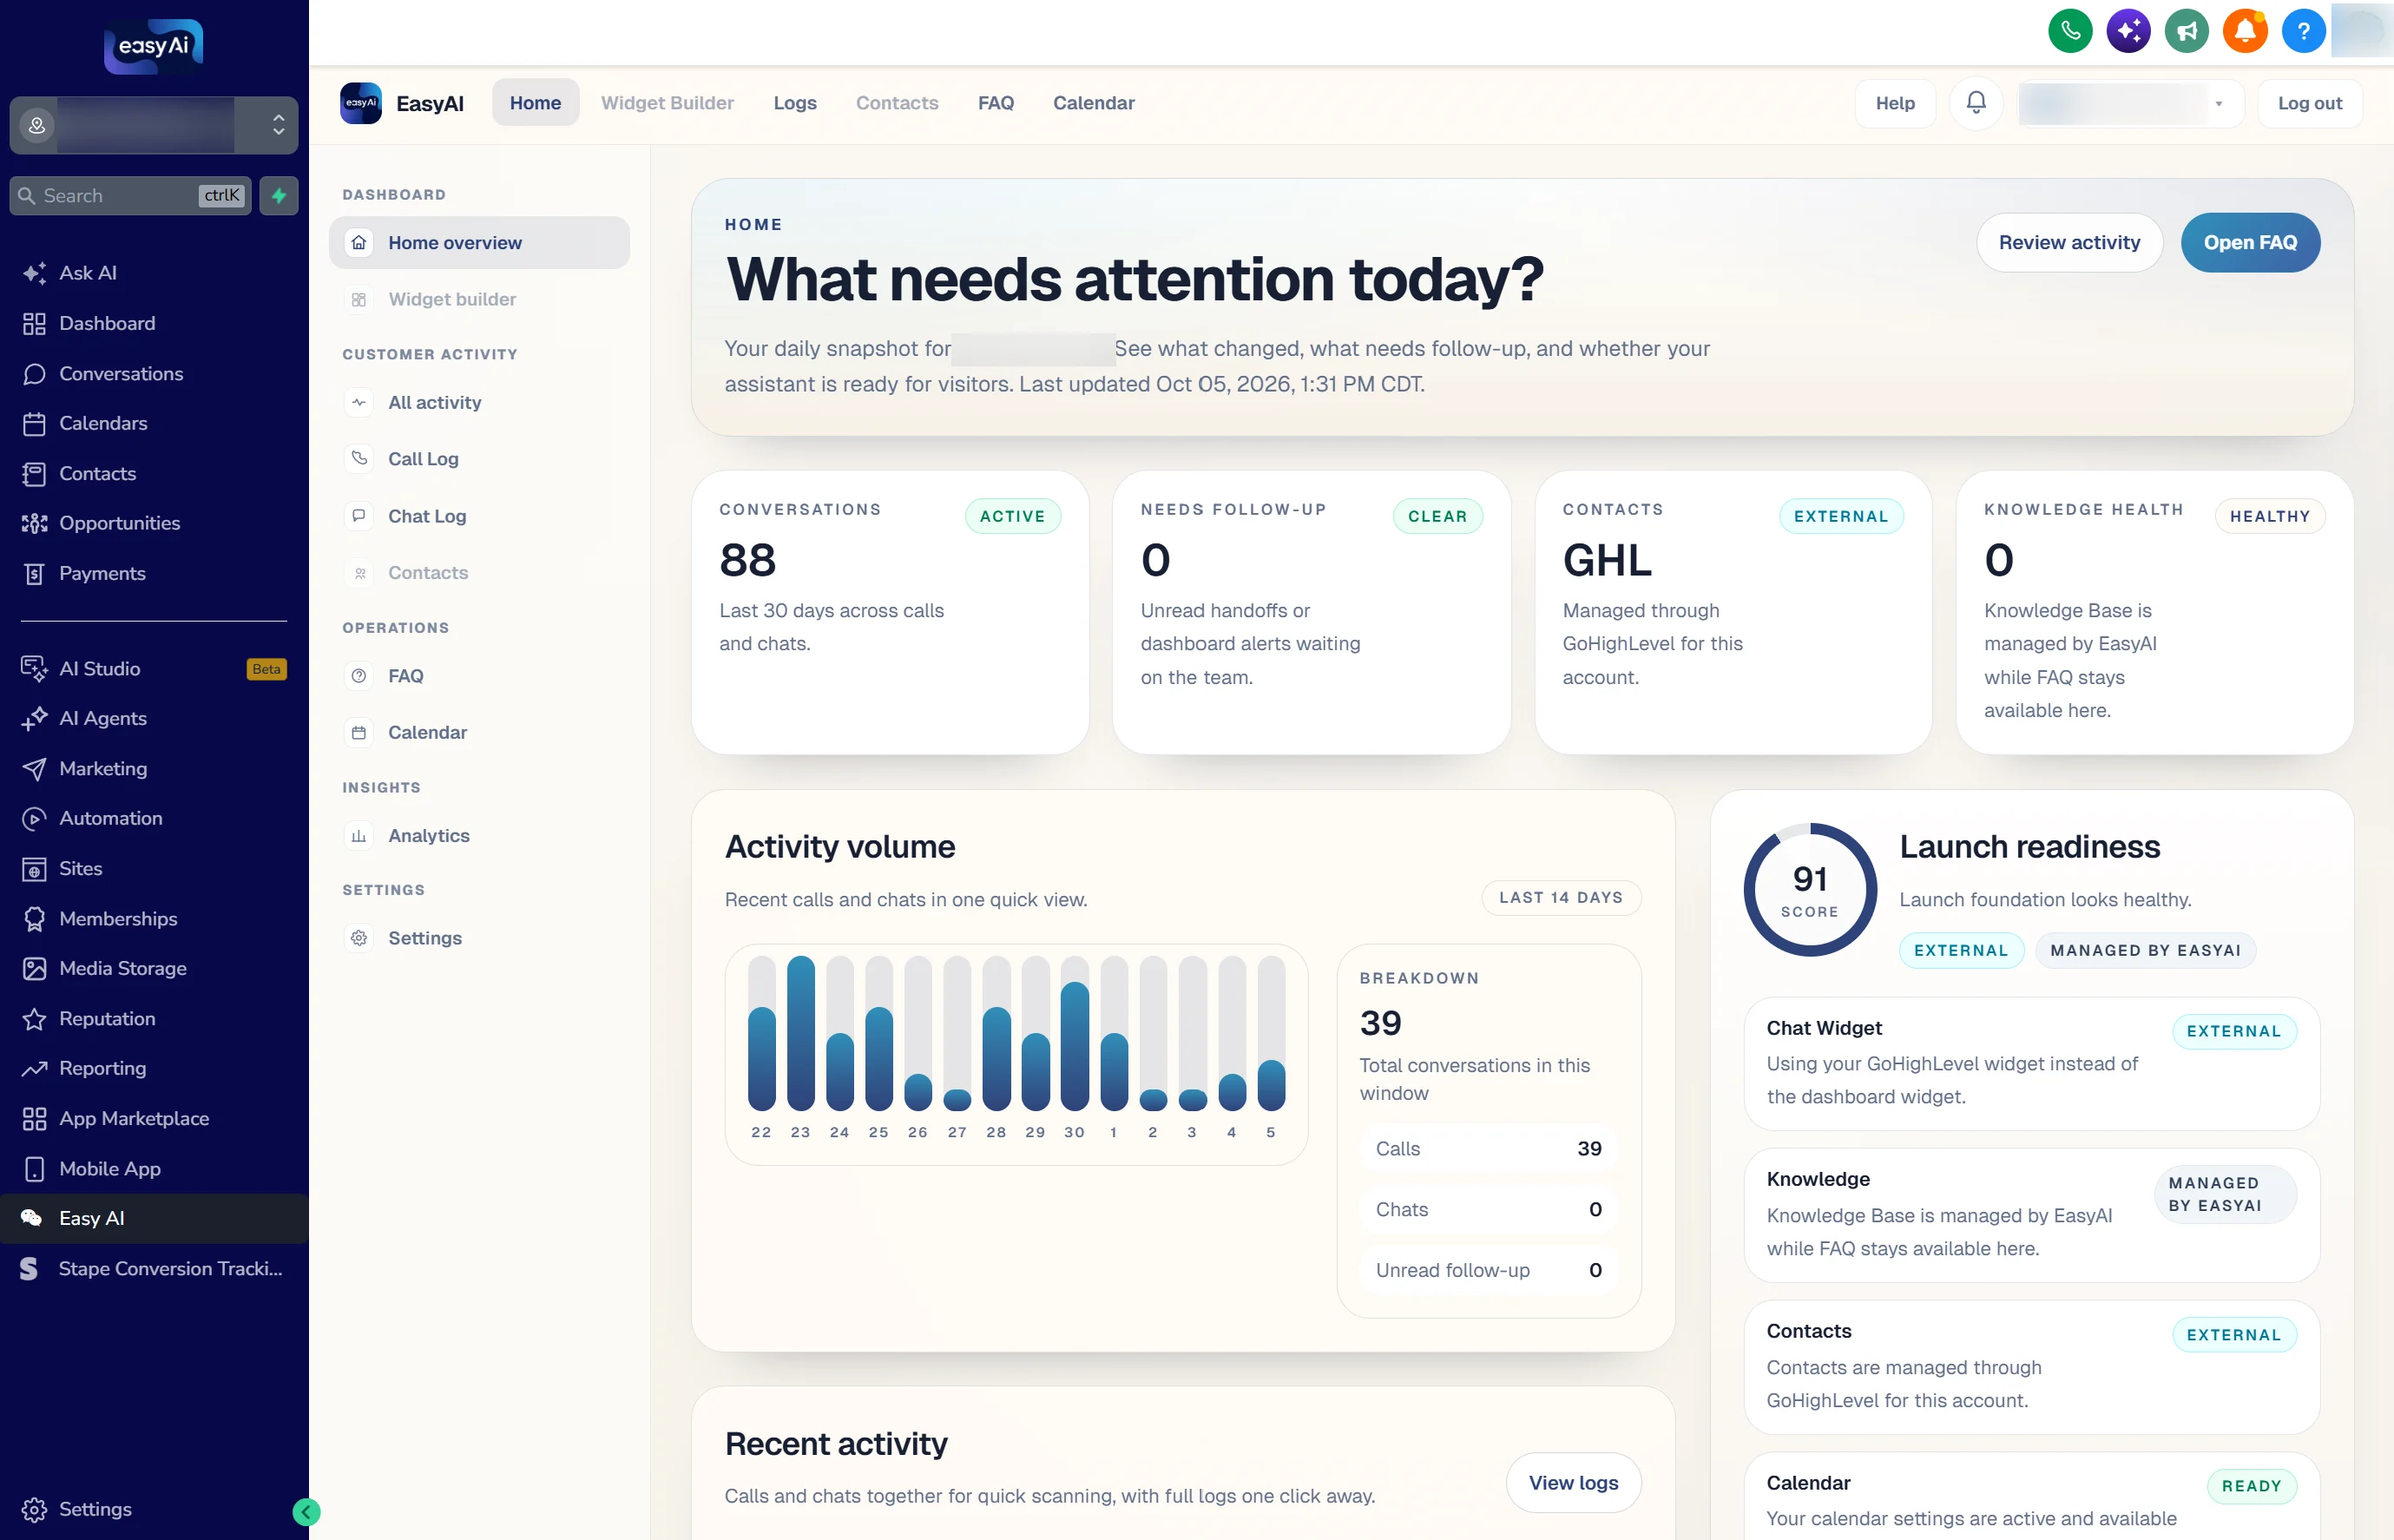Open Call Log in the side menu
The width and height of the screenshot is (2394, 1540).
coord(479,459)
